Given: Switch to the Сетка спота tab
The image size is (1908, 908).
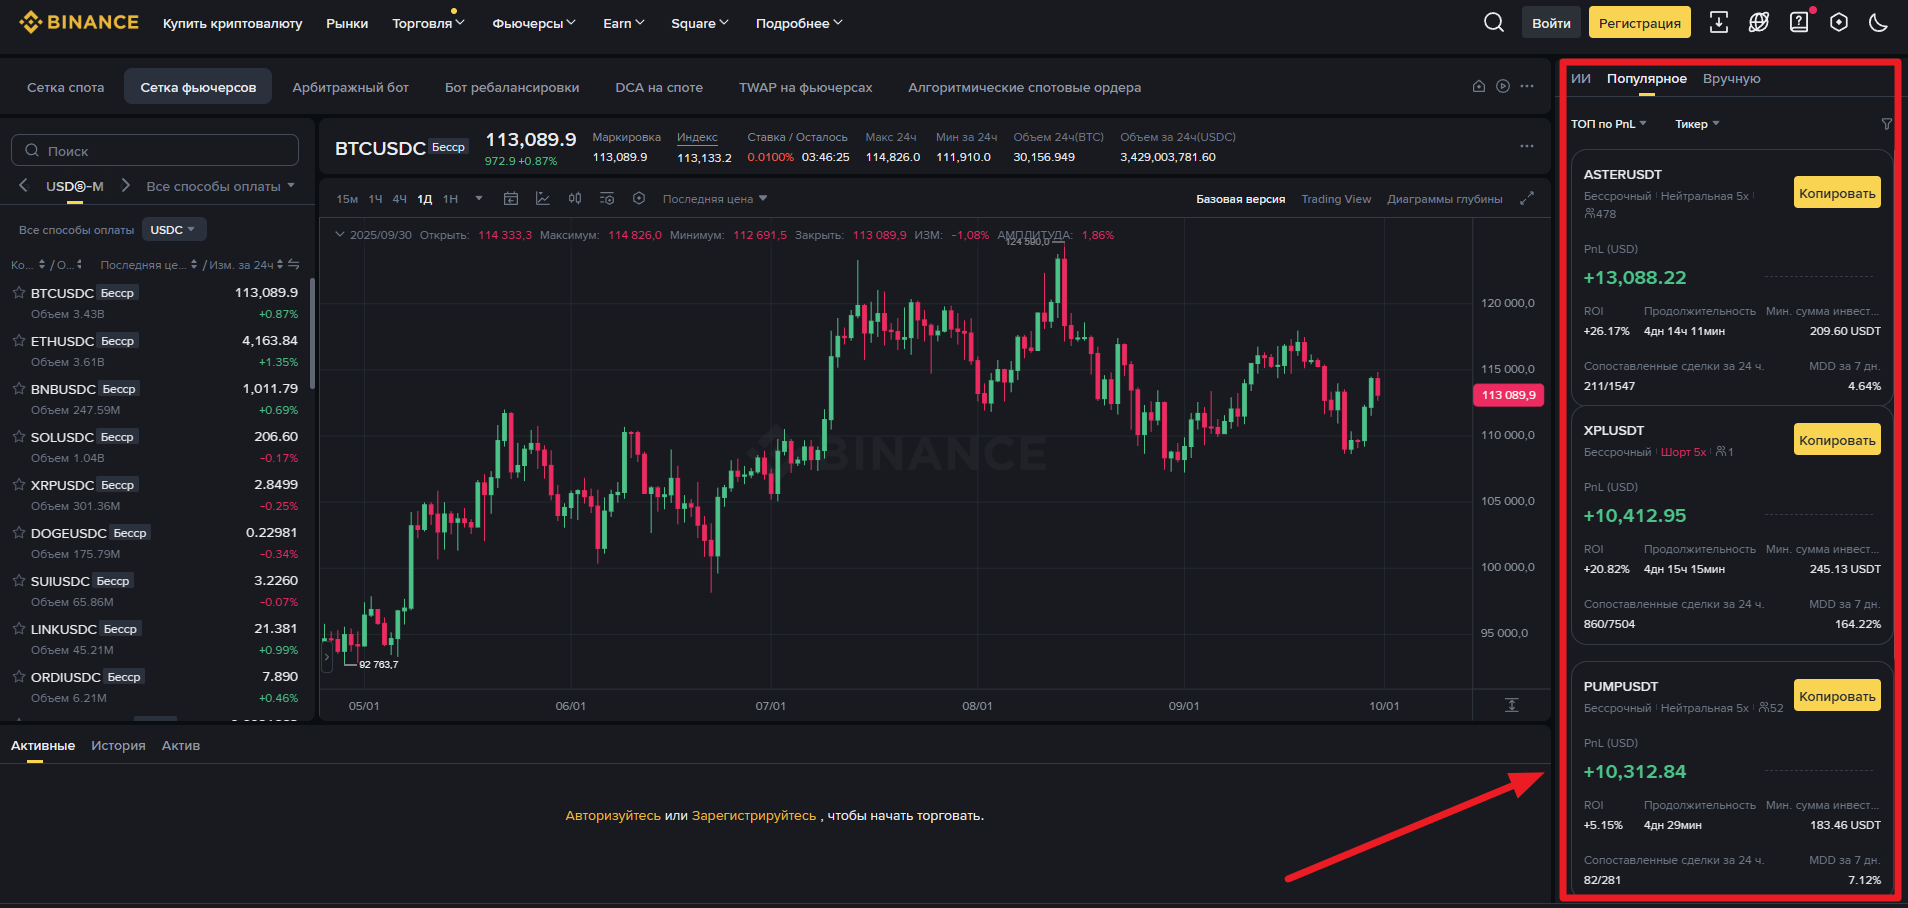Looking at the screenshot, I should tap(65, 87).
